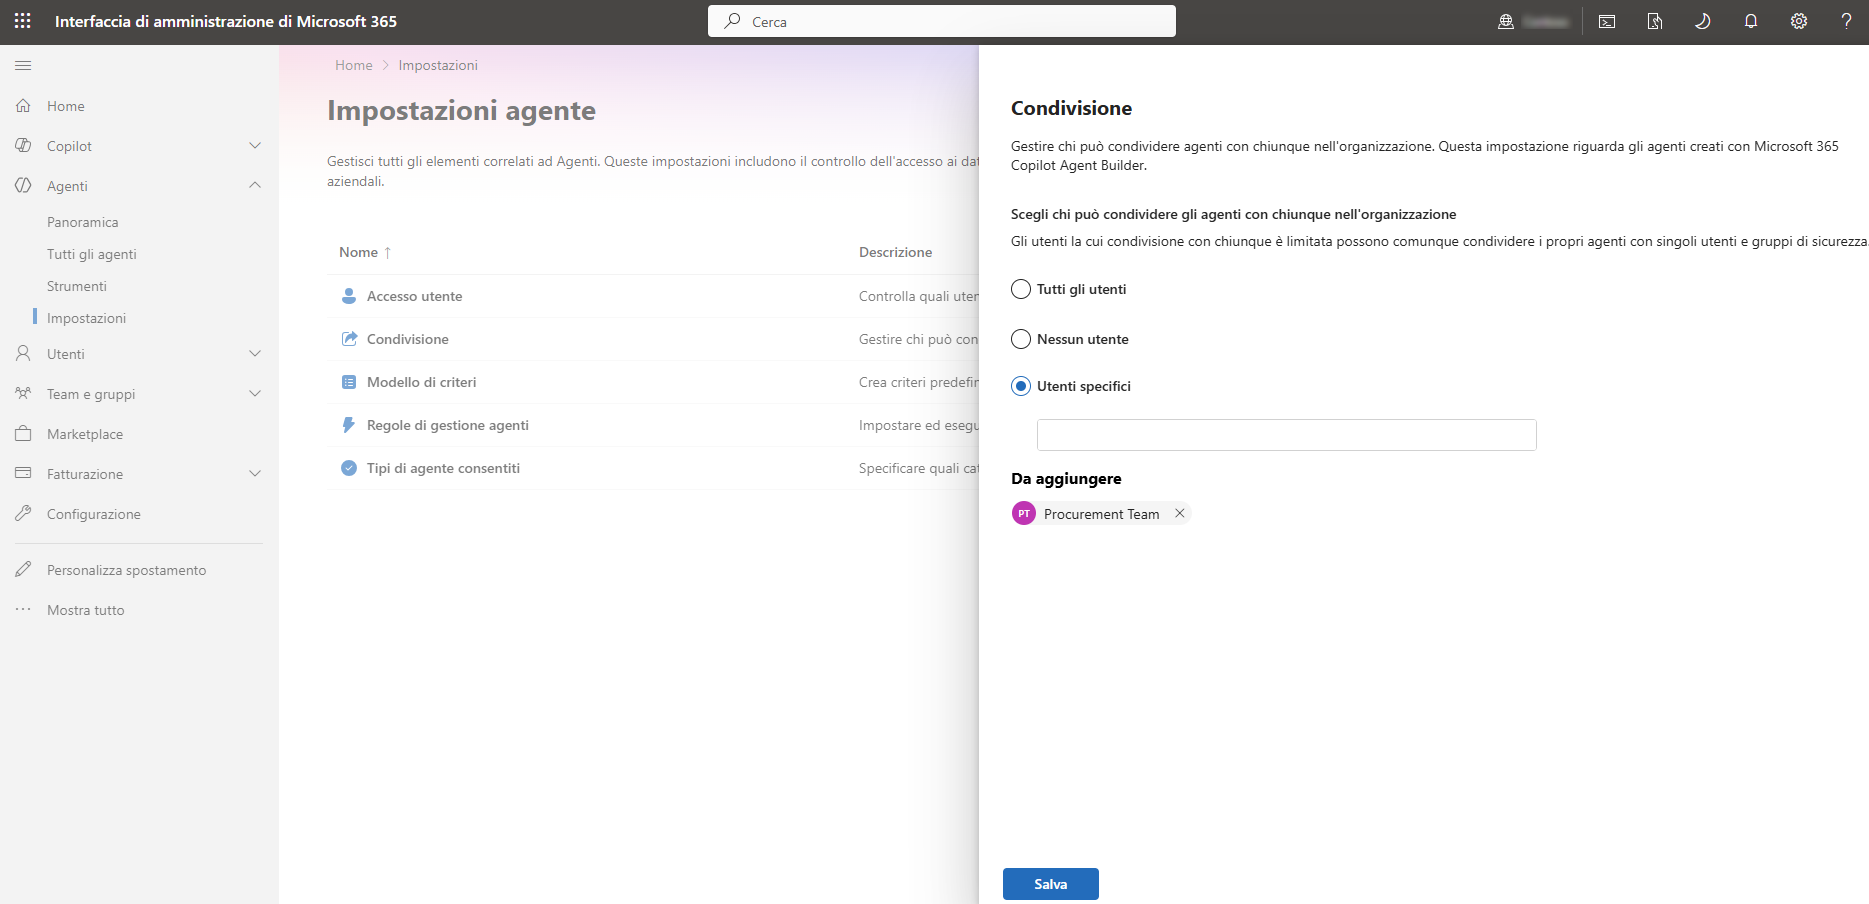Collapse the navigation menu hamburger icon
1869x904 pixels.
click(x=23, y=66)
